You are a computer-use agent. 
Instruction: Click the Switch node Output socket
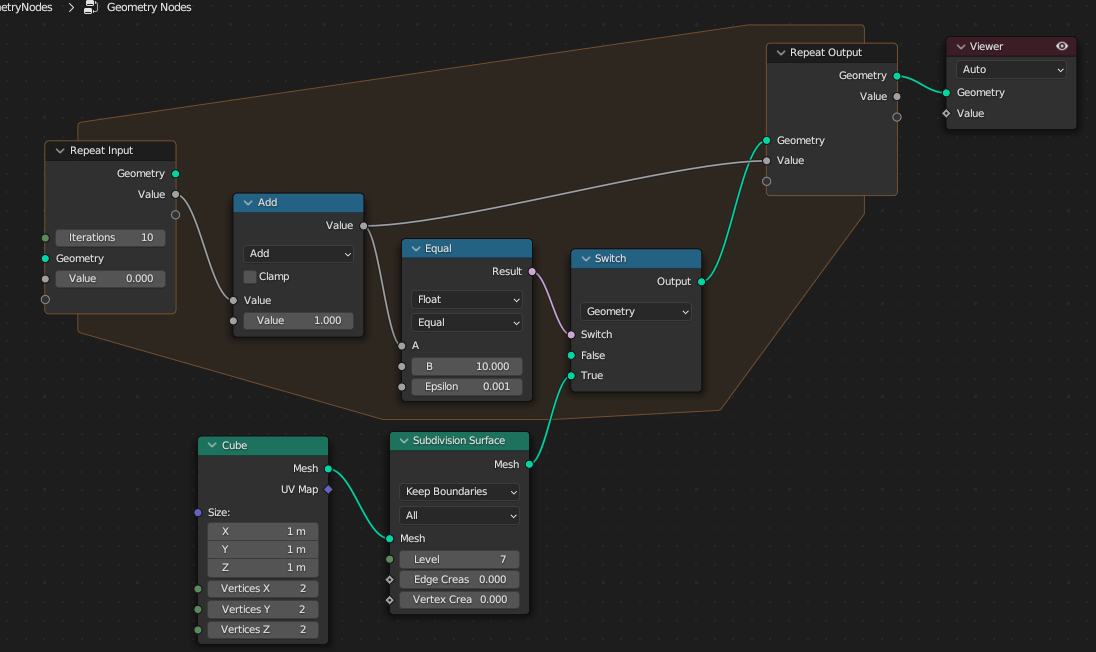[701, 281]
